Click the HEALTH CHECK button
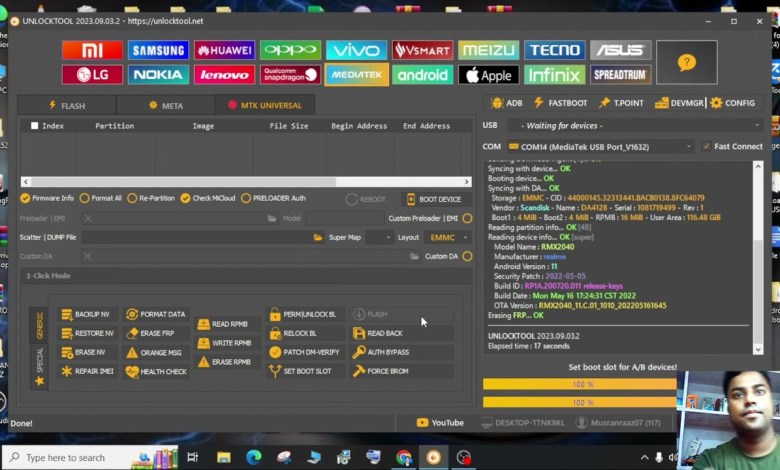780x470 pixels. (157, 371)
